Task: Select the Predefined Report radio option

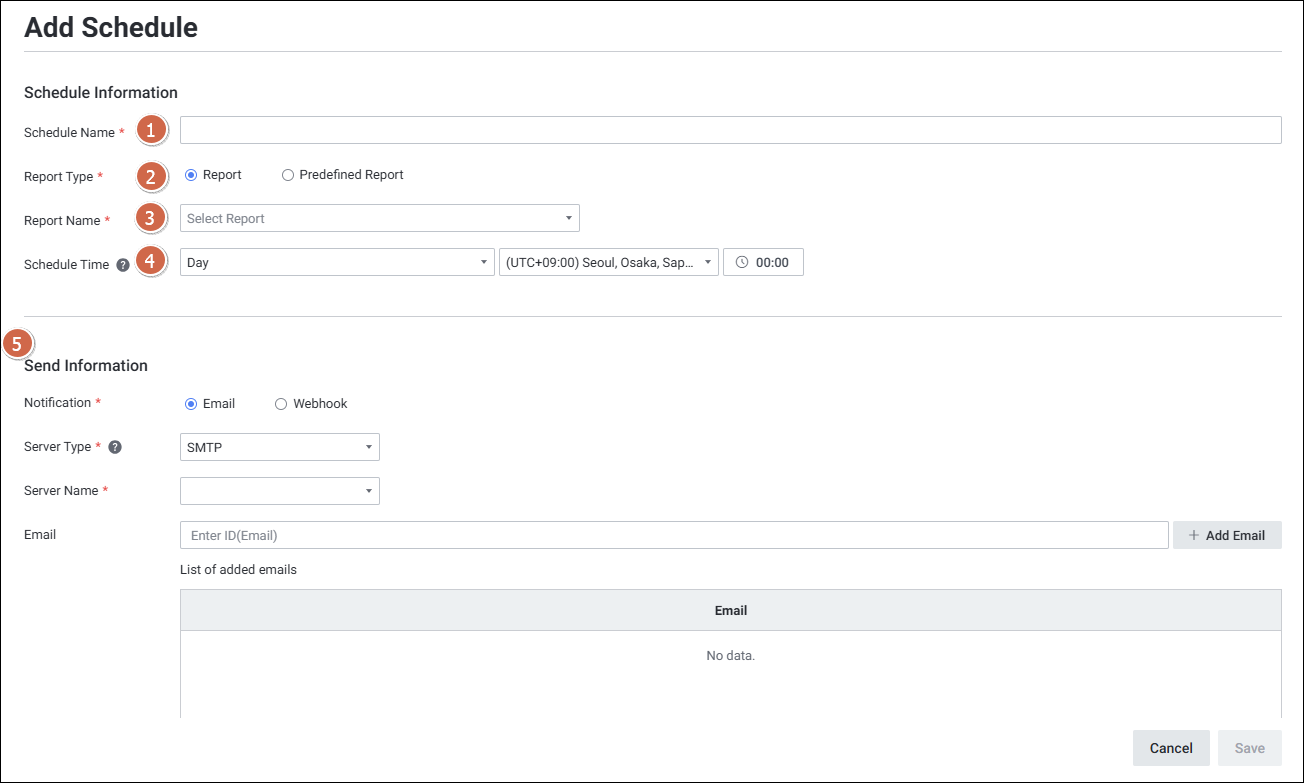Action: [288, 175]
